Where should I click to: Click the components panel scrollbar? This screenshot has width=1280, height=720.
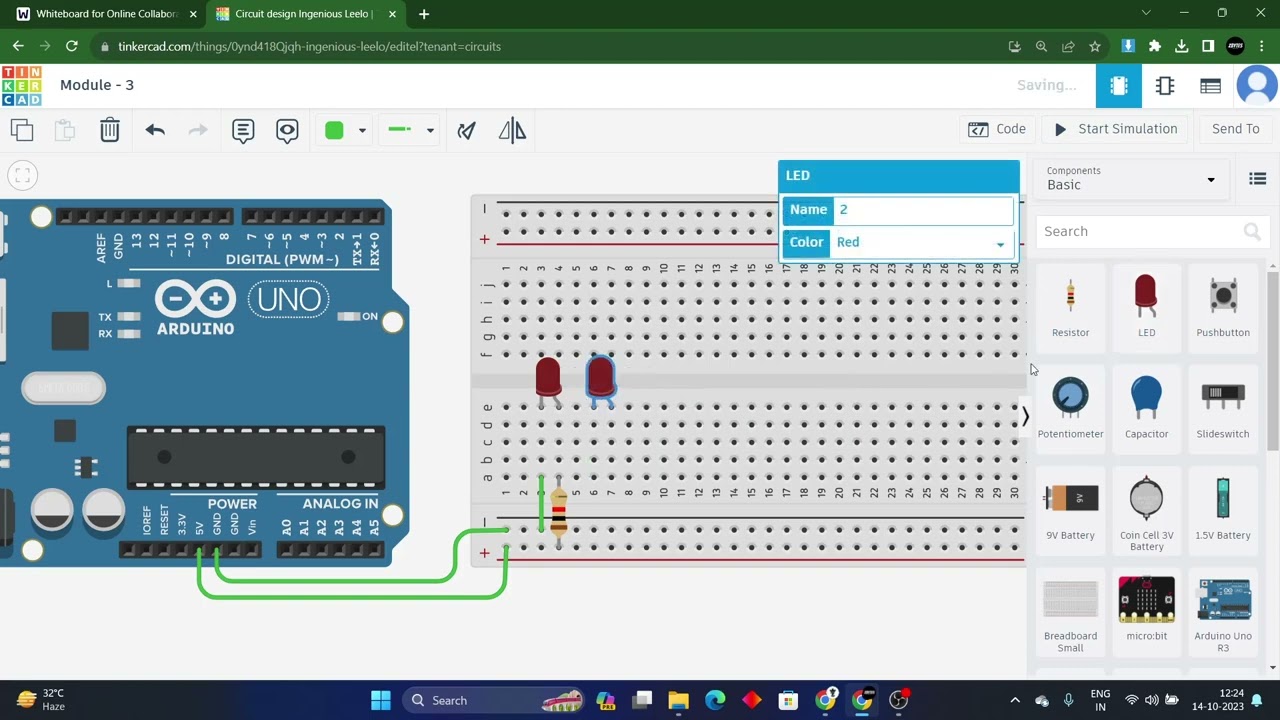tap(1273, 360)
